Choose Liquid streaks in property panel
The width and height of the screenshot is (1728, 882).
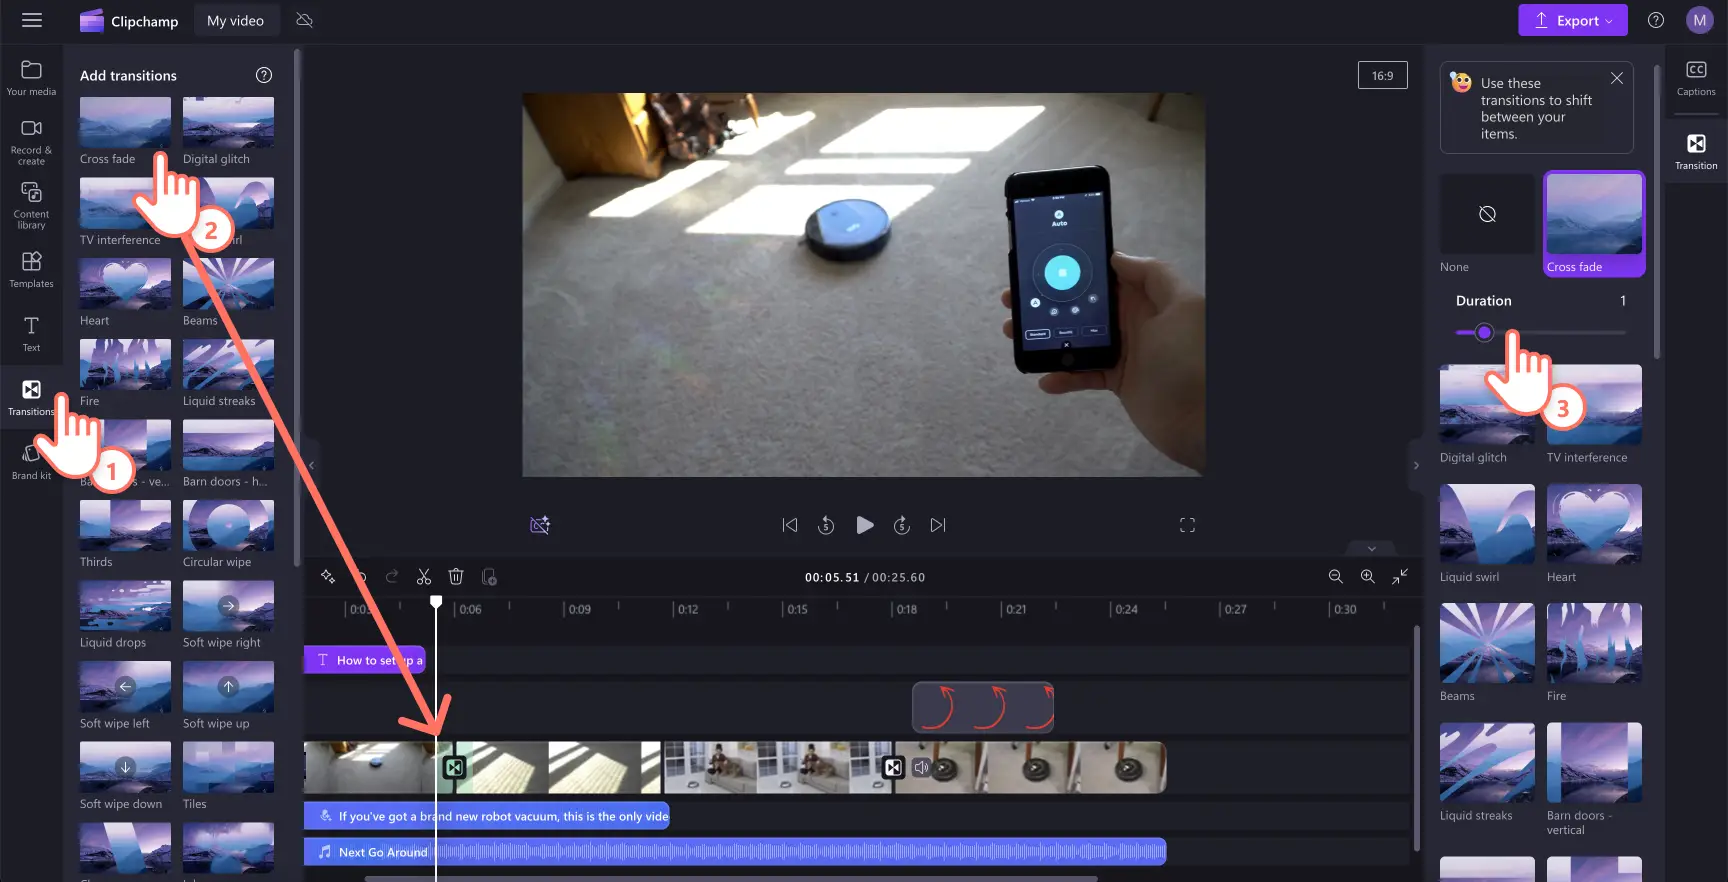(x=1487, y=763)
